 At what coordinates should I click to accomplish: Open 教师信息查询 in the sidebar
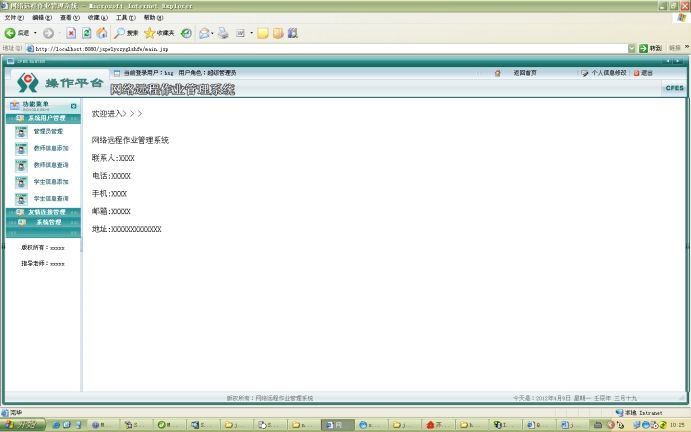pyautogui.click(x=51, y=165)
